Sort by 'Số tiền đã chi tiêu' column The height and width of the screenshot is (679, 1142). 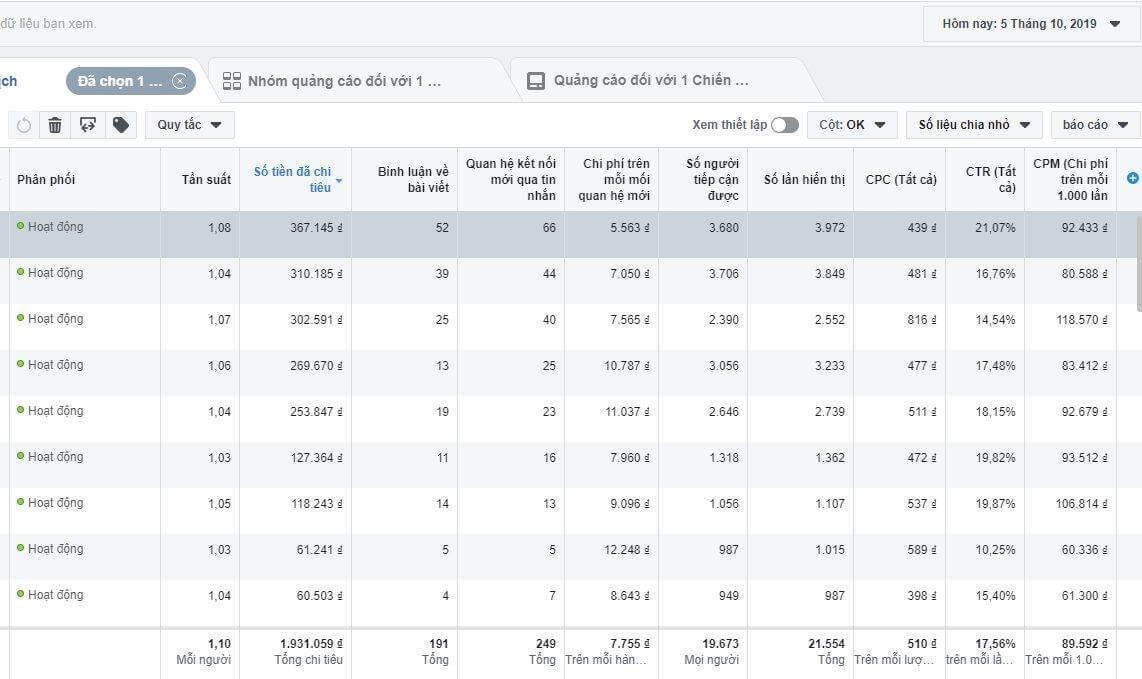point(297,179)
